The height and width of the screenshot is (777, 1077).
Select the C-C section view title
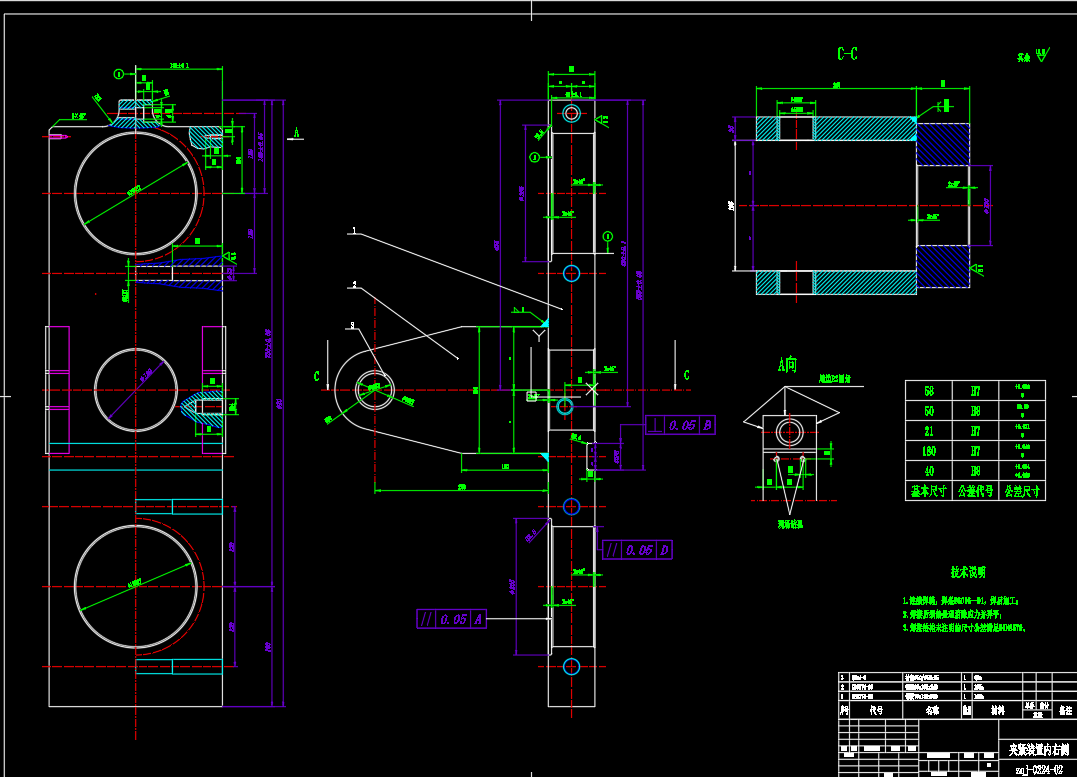[x=847, y=54]
